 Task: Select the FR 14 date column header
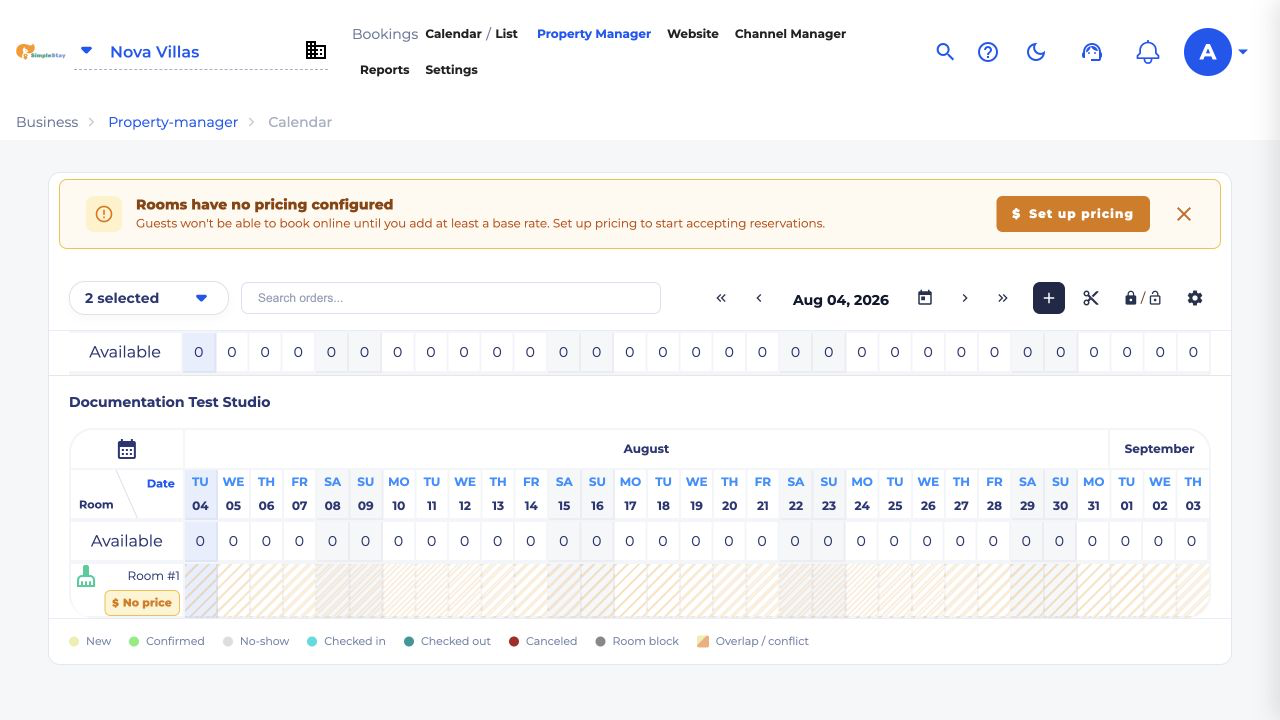[531, 494]
